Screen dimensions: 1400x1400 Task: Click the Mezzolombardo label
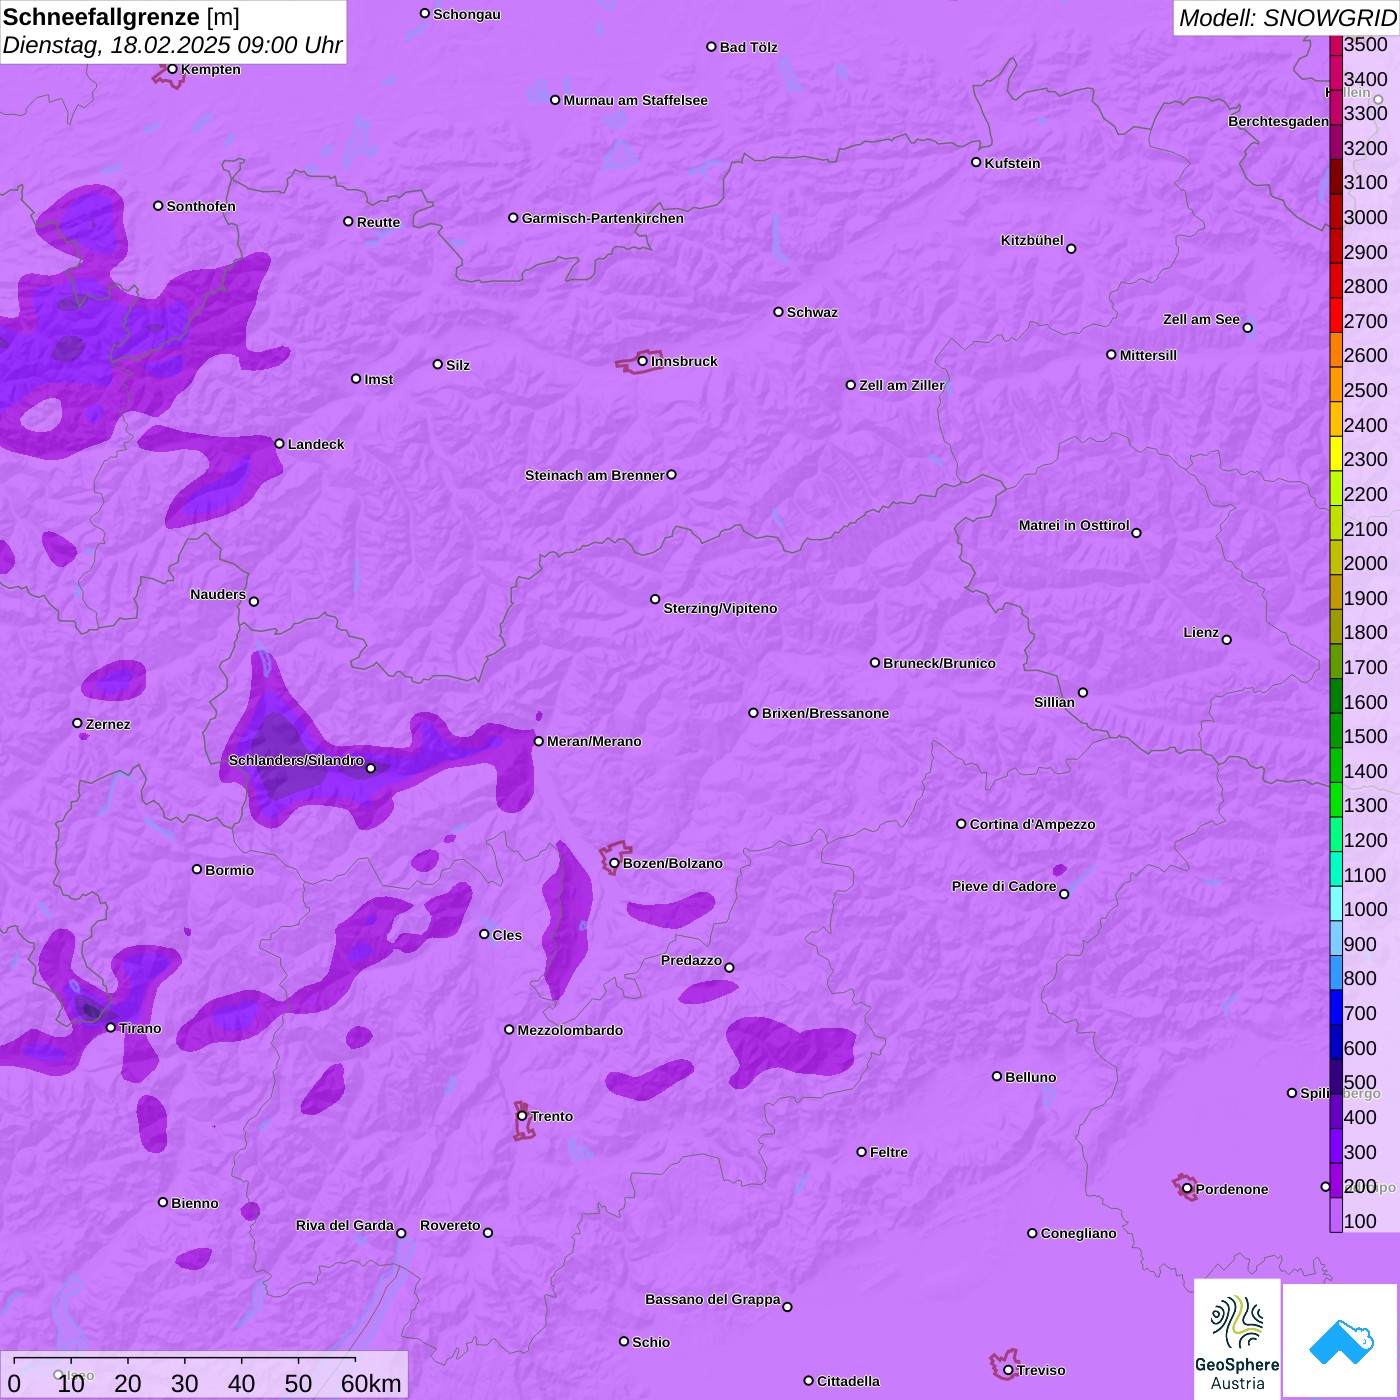[570, 1030]
